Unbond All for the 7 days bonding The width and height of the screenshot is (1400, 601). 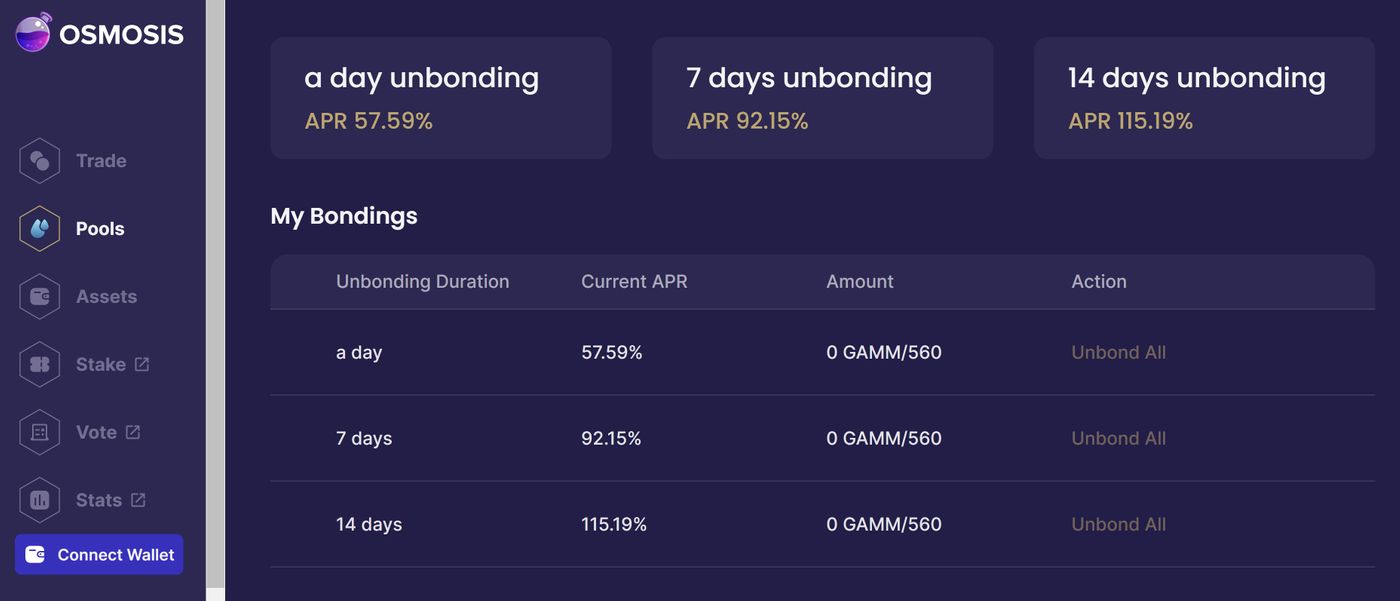(x=1119, y=438)
